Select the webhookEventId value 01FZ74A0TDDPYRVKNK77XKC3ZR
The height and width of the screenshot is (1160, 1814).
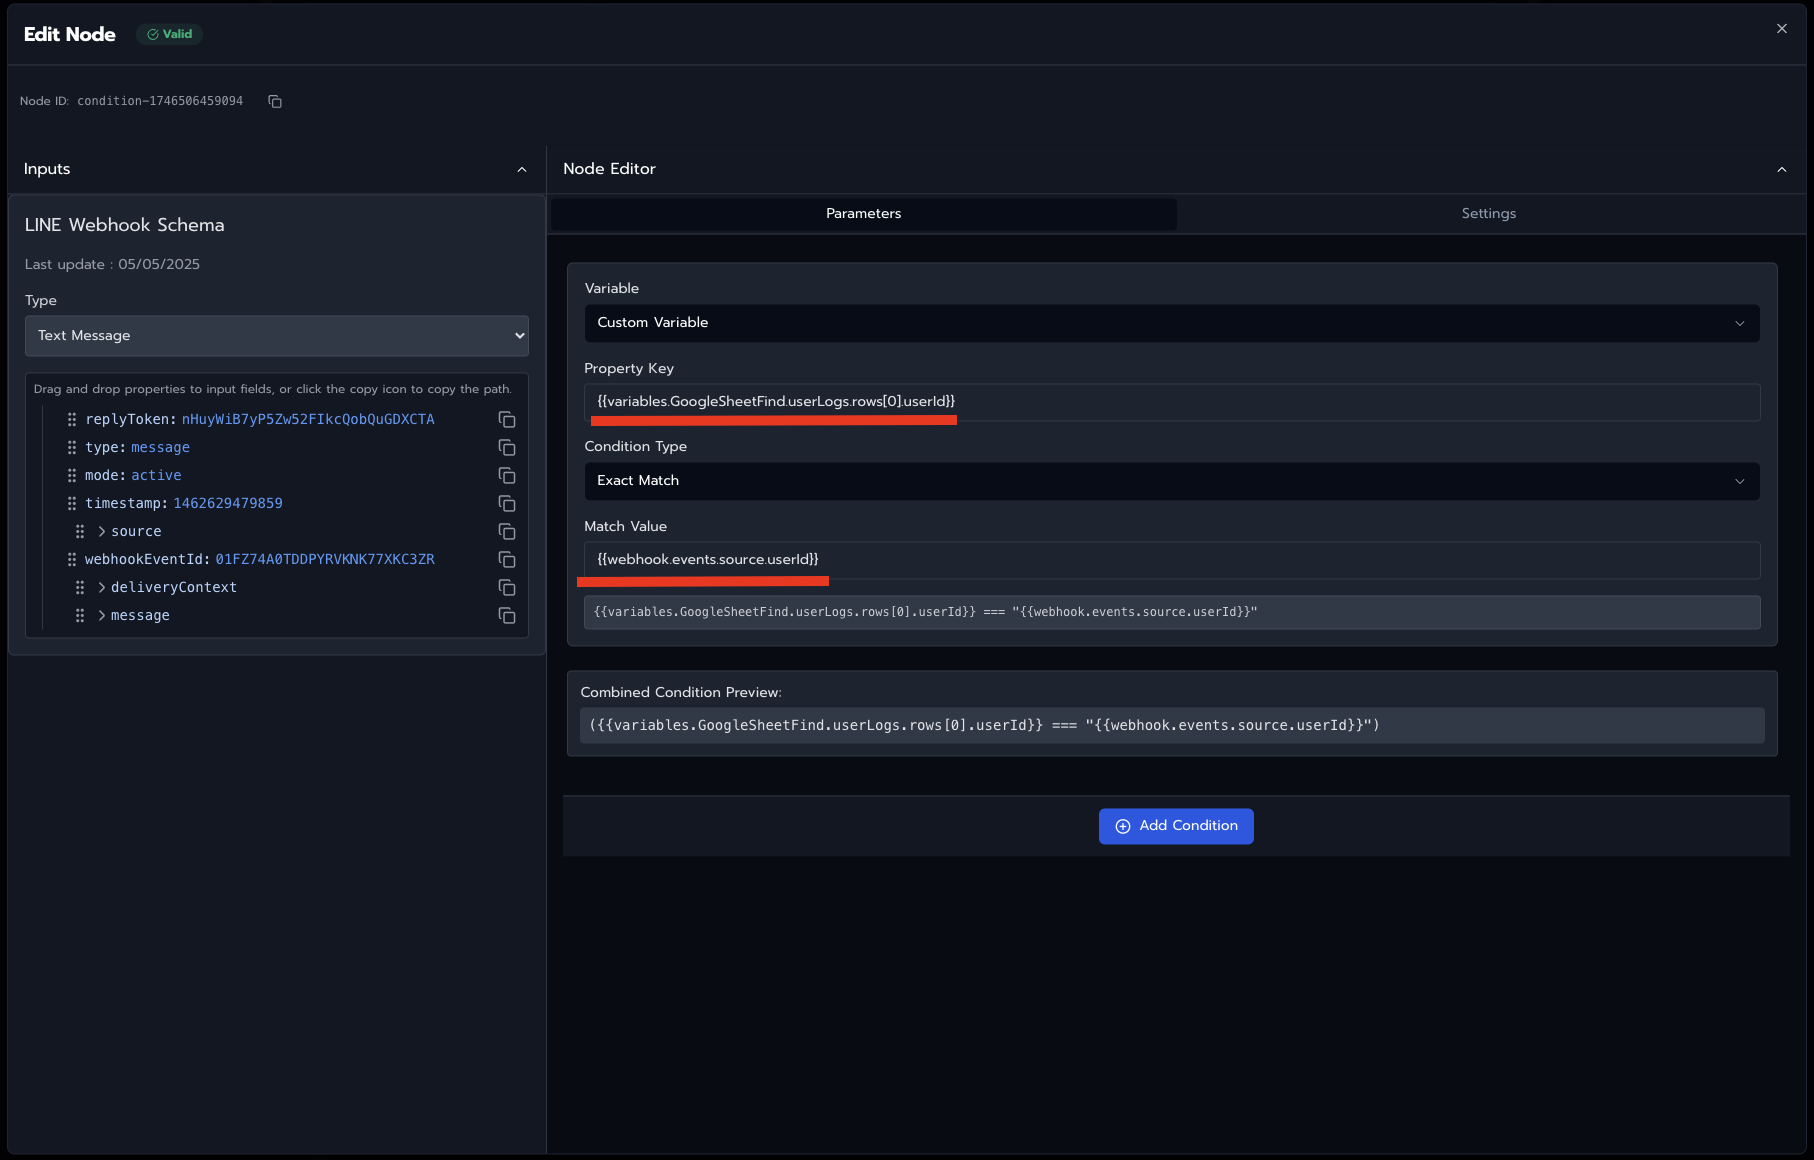pyautogui.click(x=325, y=559)
